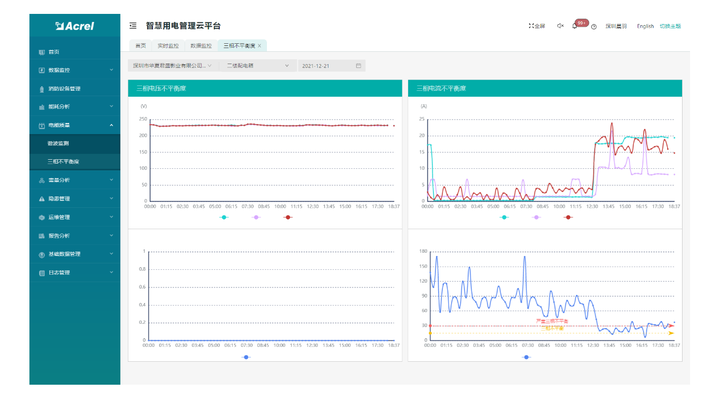Click the 切换主题 theme switch link

point(670,26)
